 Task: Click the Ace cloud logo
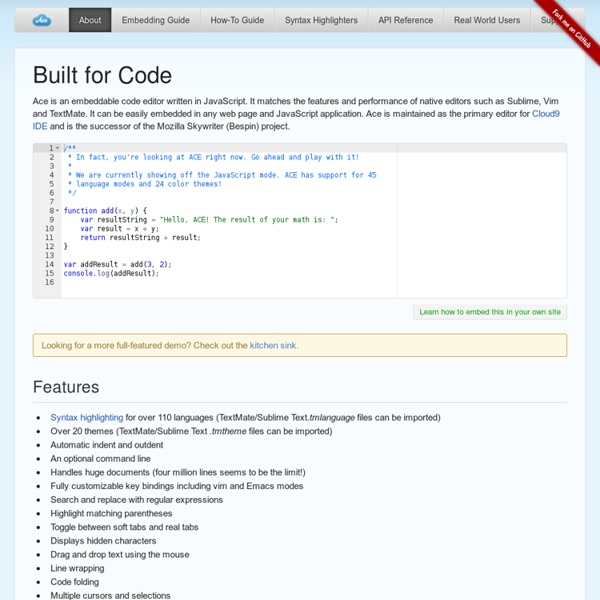pyautogui.click(x=42, y=20)
